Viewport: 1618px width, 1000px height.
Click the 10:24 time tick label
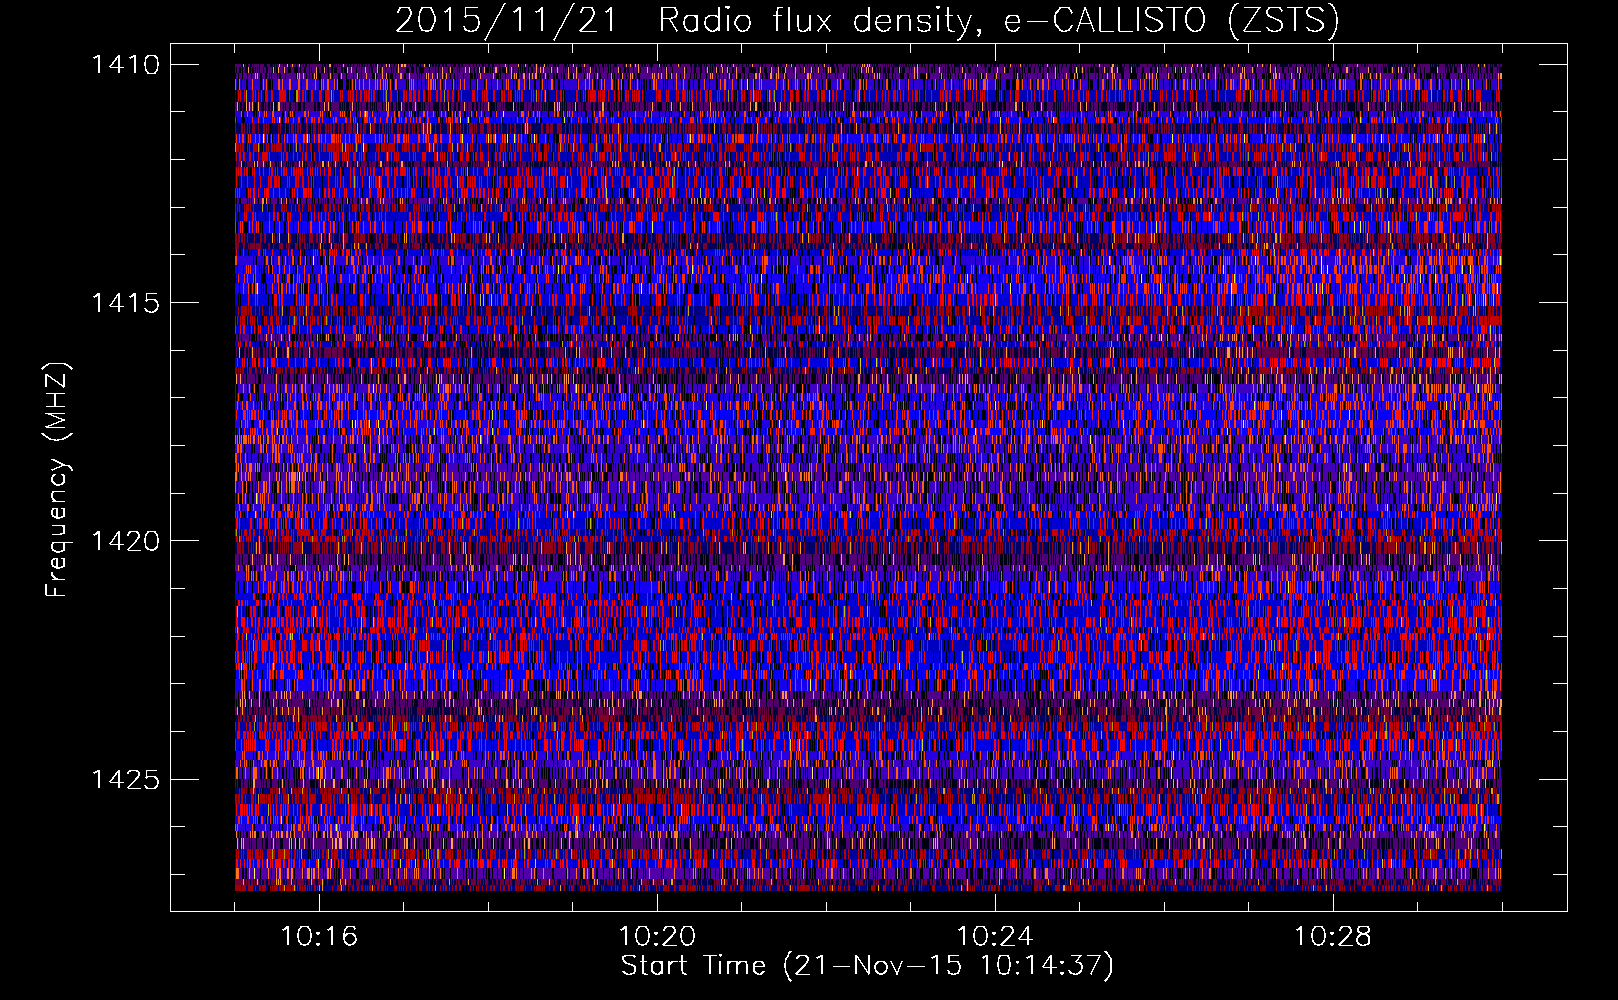click(995, 936)
